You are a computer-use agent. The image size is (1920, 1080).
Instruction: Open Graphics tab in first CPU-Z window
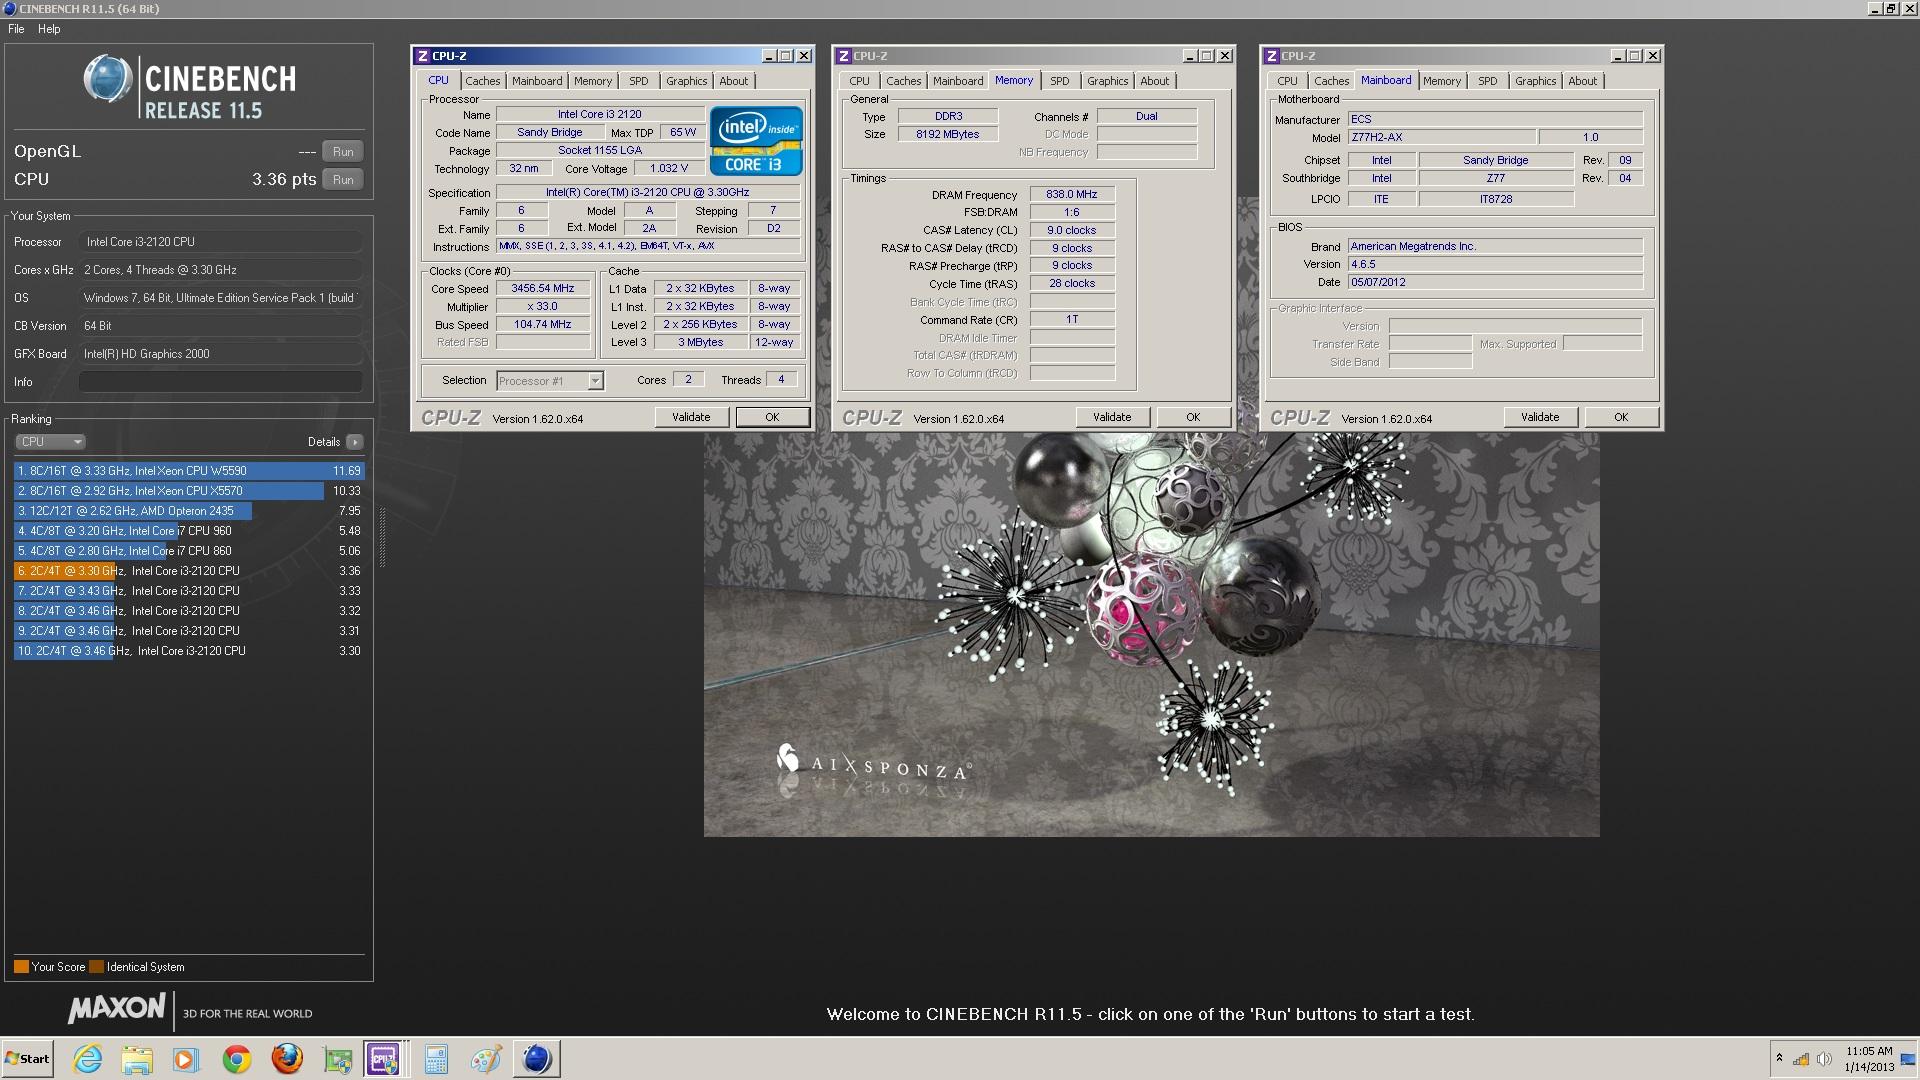coord(686,81)
